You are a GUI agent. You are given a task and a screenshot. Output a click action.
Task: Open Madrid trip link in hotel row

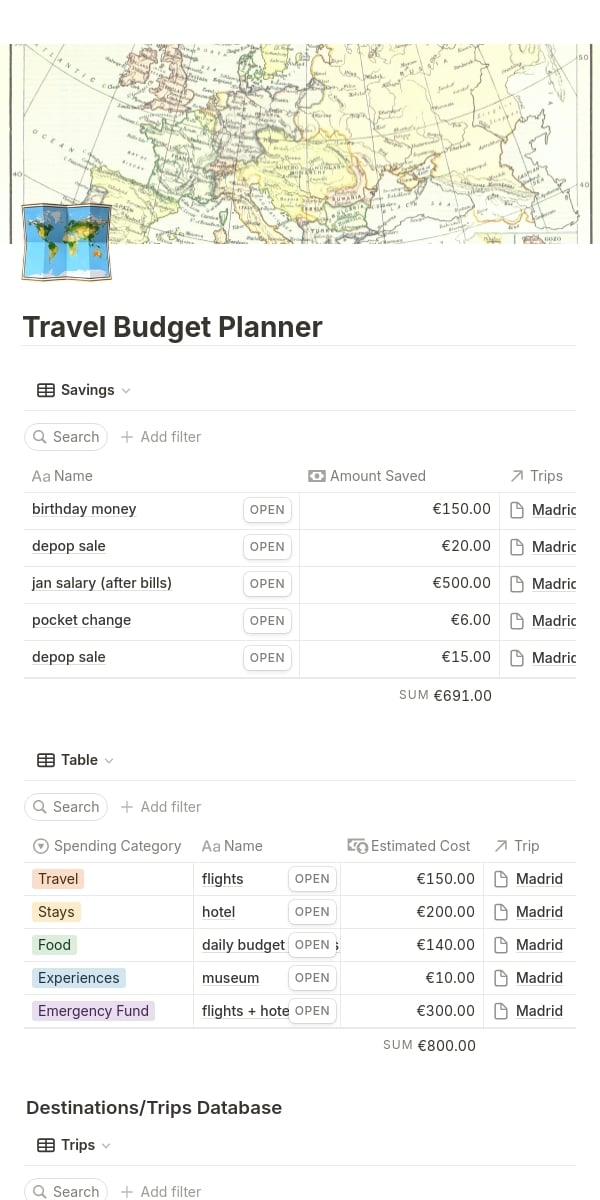click(x=539, y=912)
